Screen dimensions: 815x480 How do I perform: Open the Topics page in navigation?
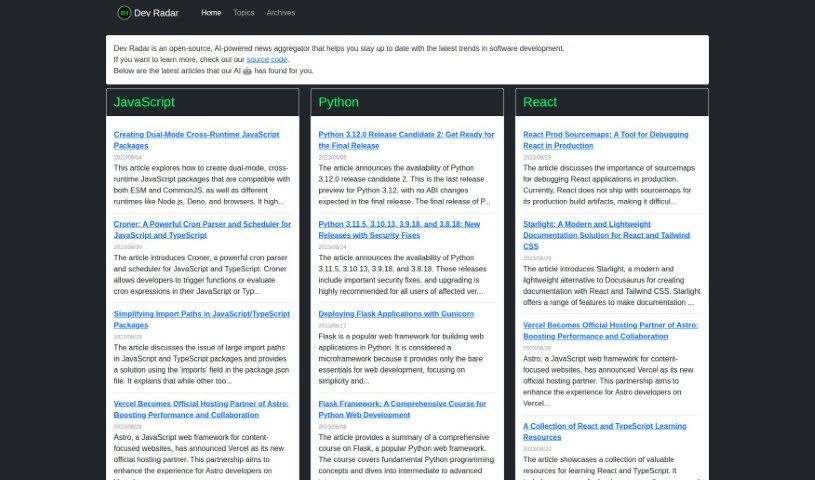click(x=243, y=13)
